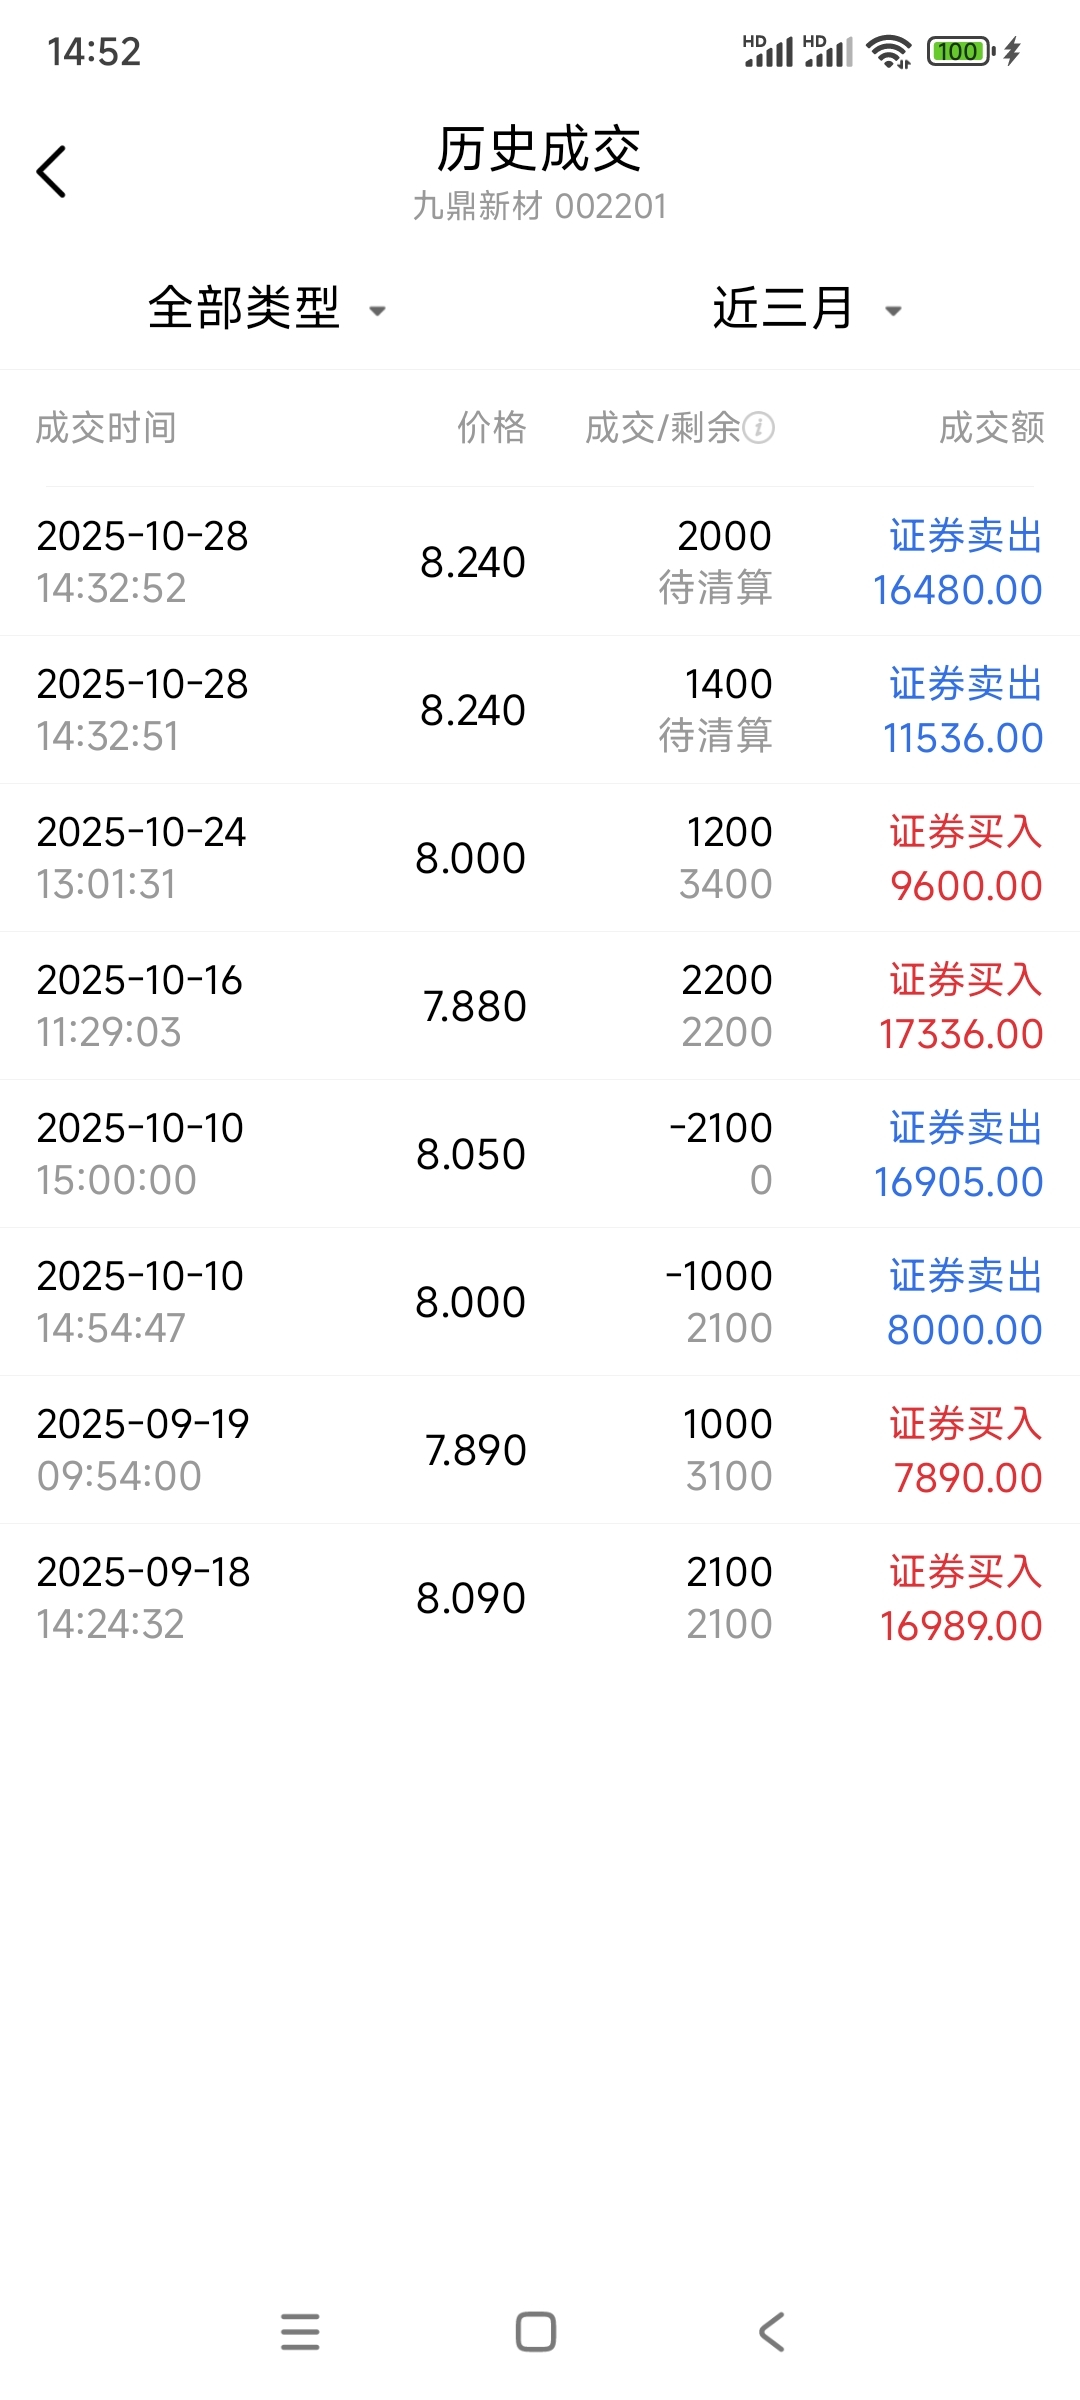
Task: Tap dropdown arrow next to 全部类型
Action: click(378, 311)
